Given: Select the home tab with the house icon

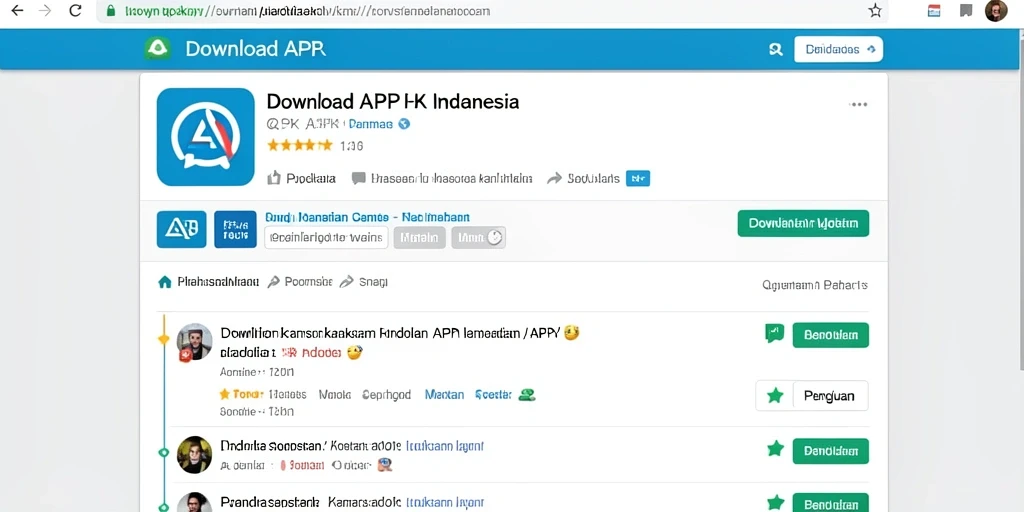Looking at the screenshot, I should click(208, 282).
